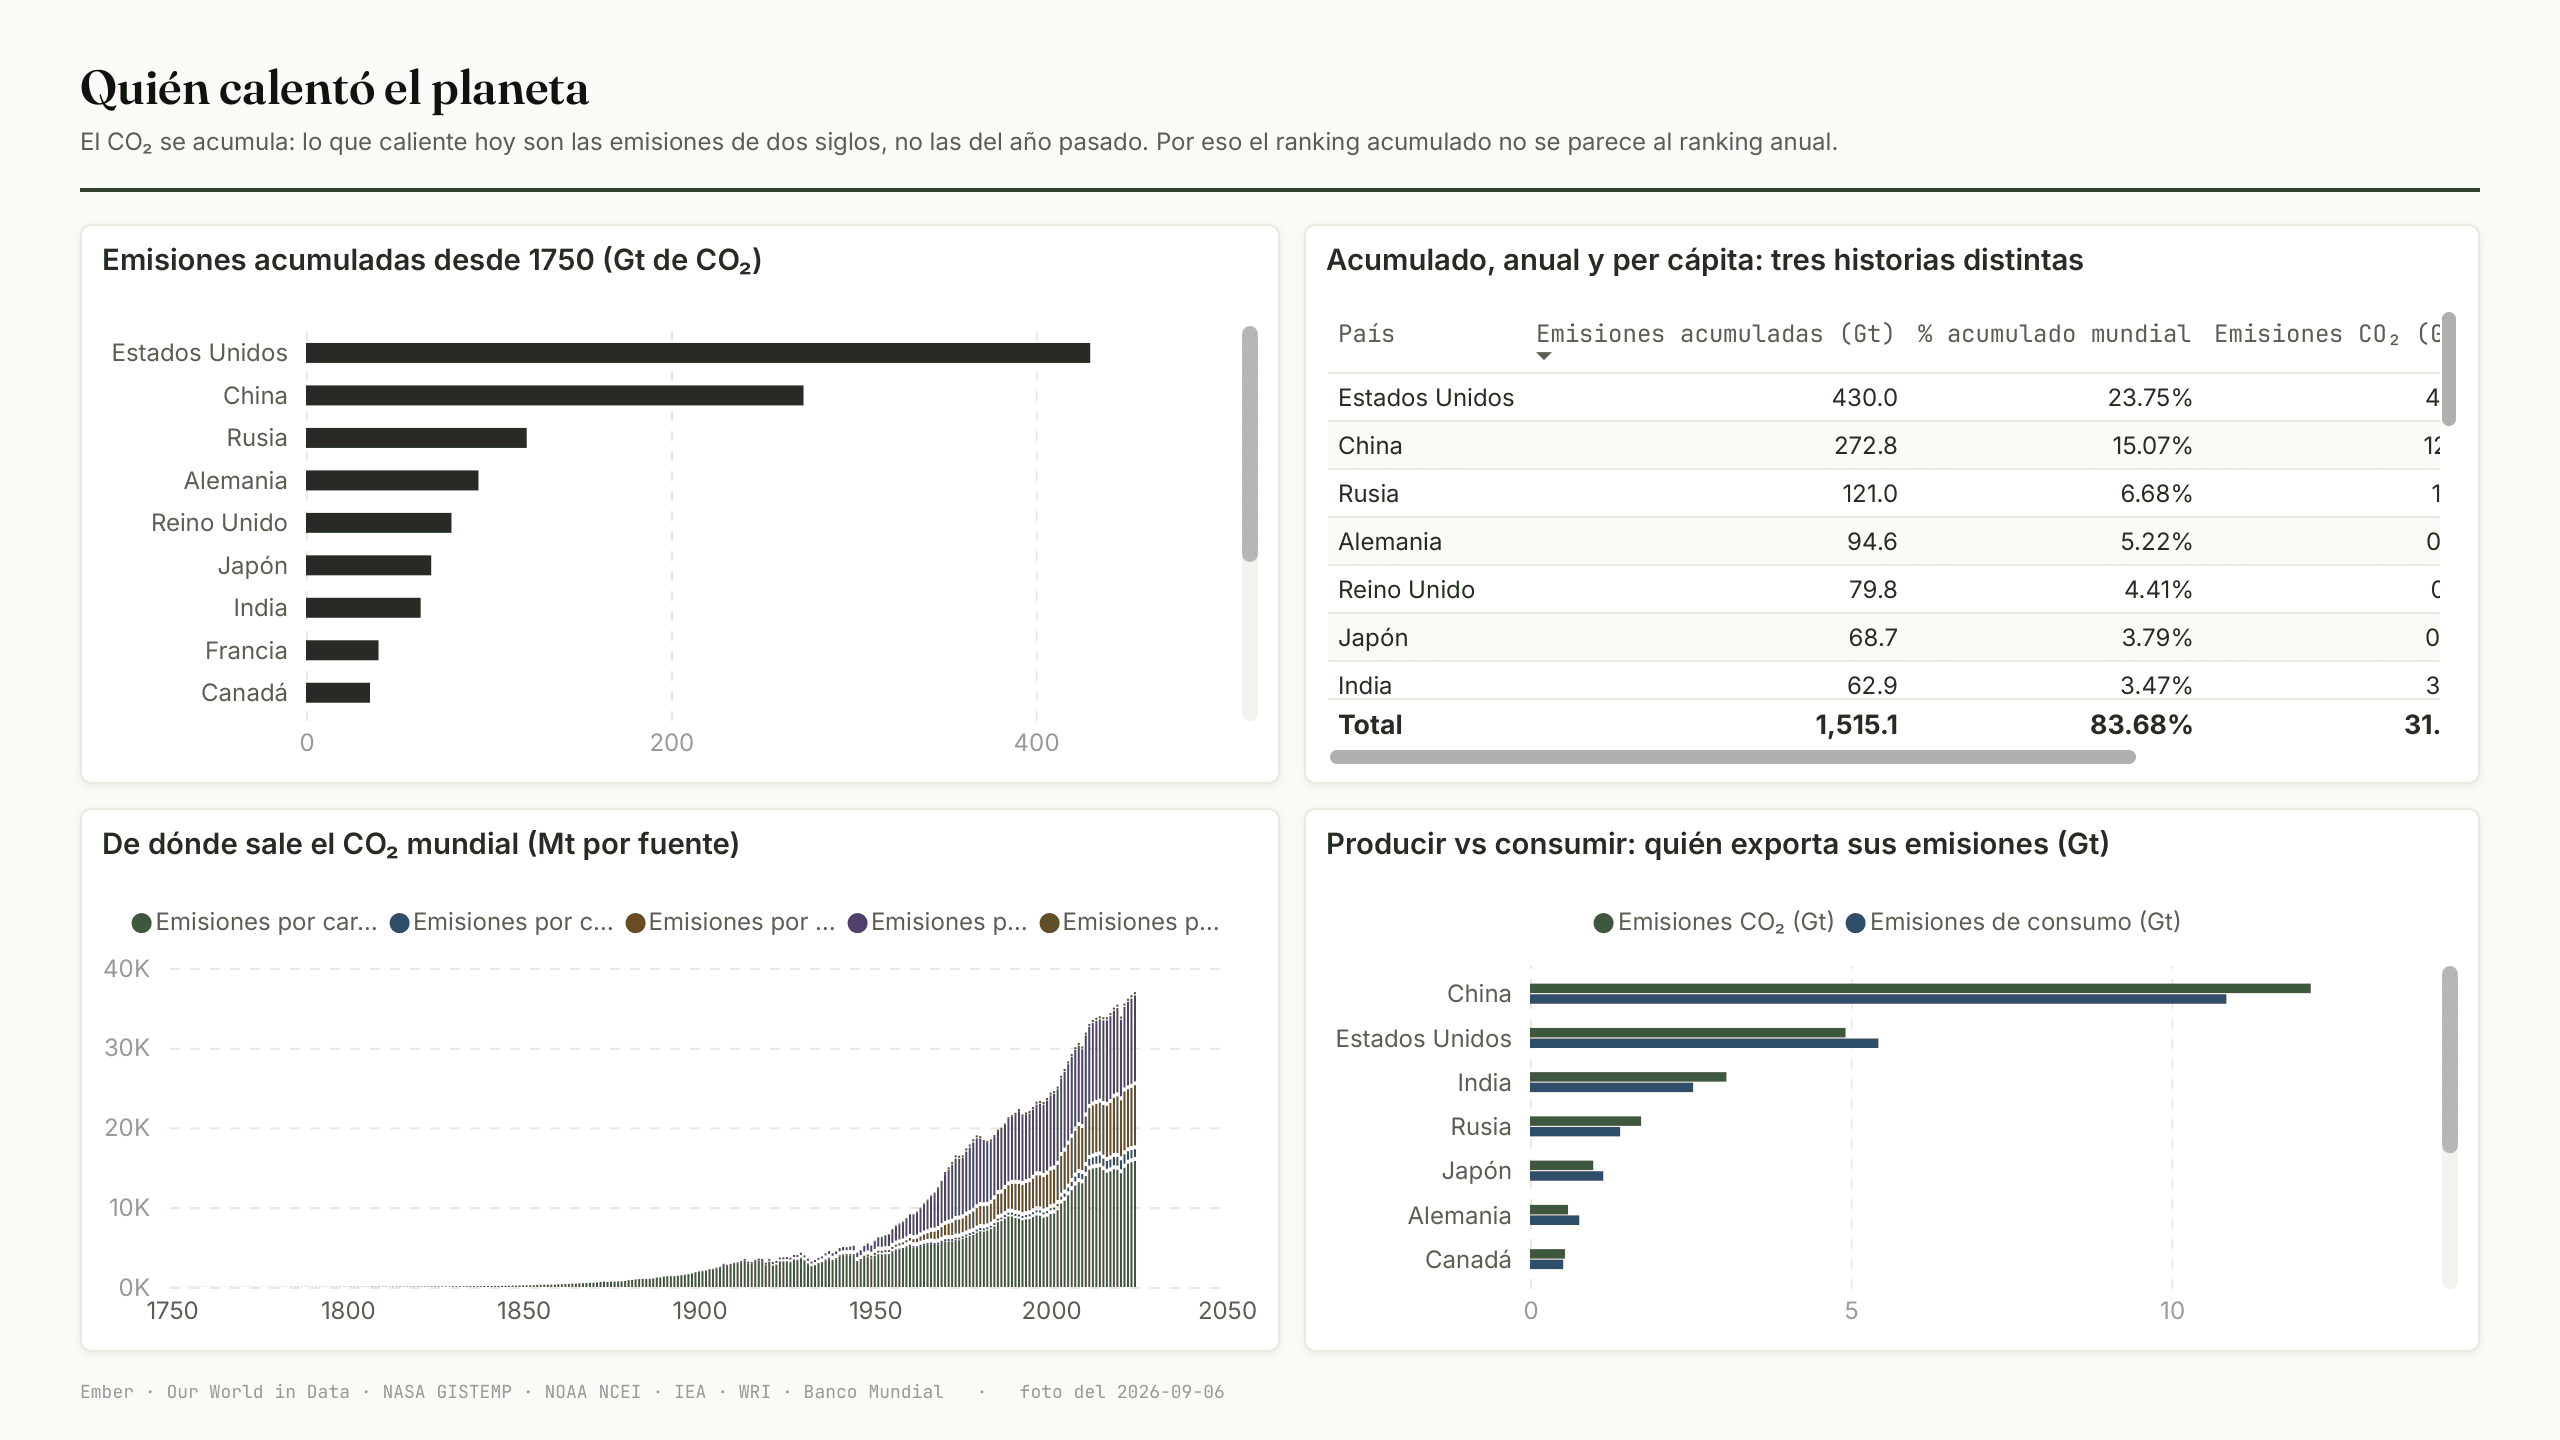Click the '2000' axis label on the CO₂ source chart

[x=1051, y=1311]
